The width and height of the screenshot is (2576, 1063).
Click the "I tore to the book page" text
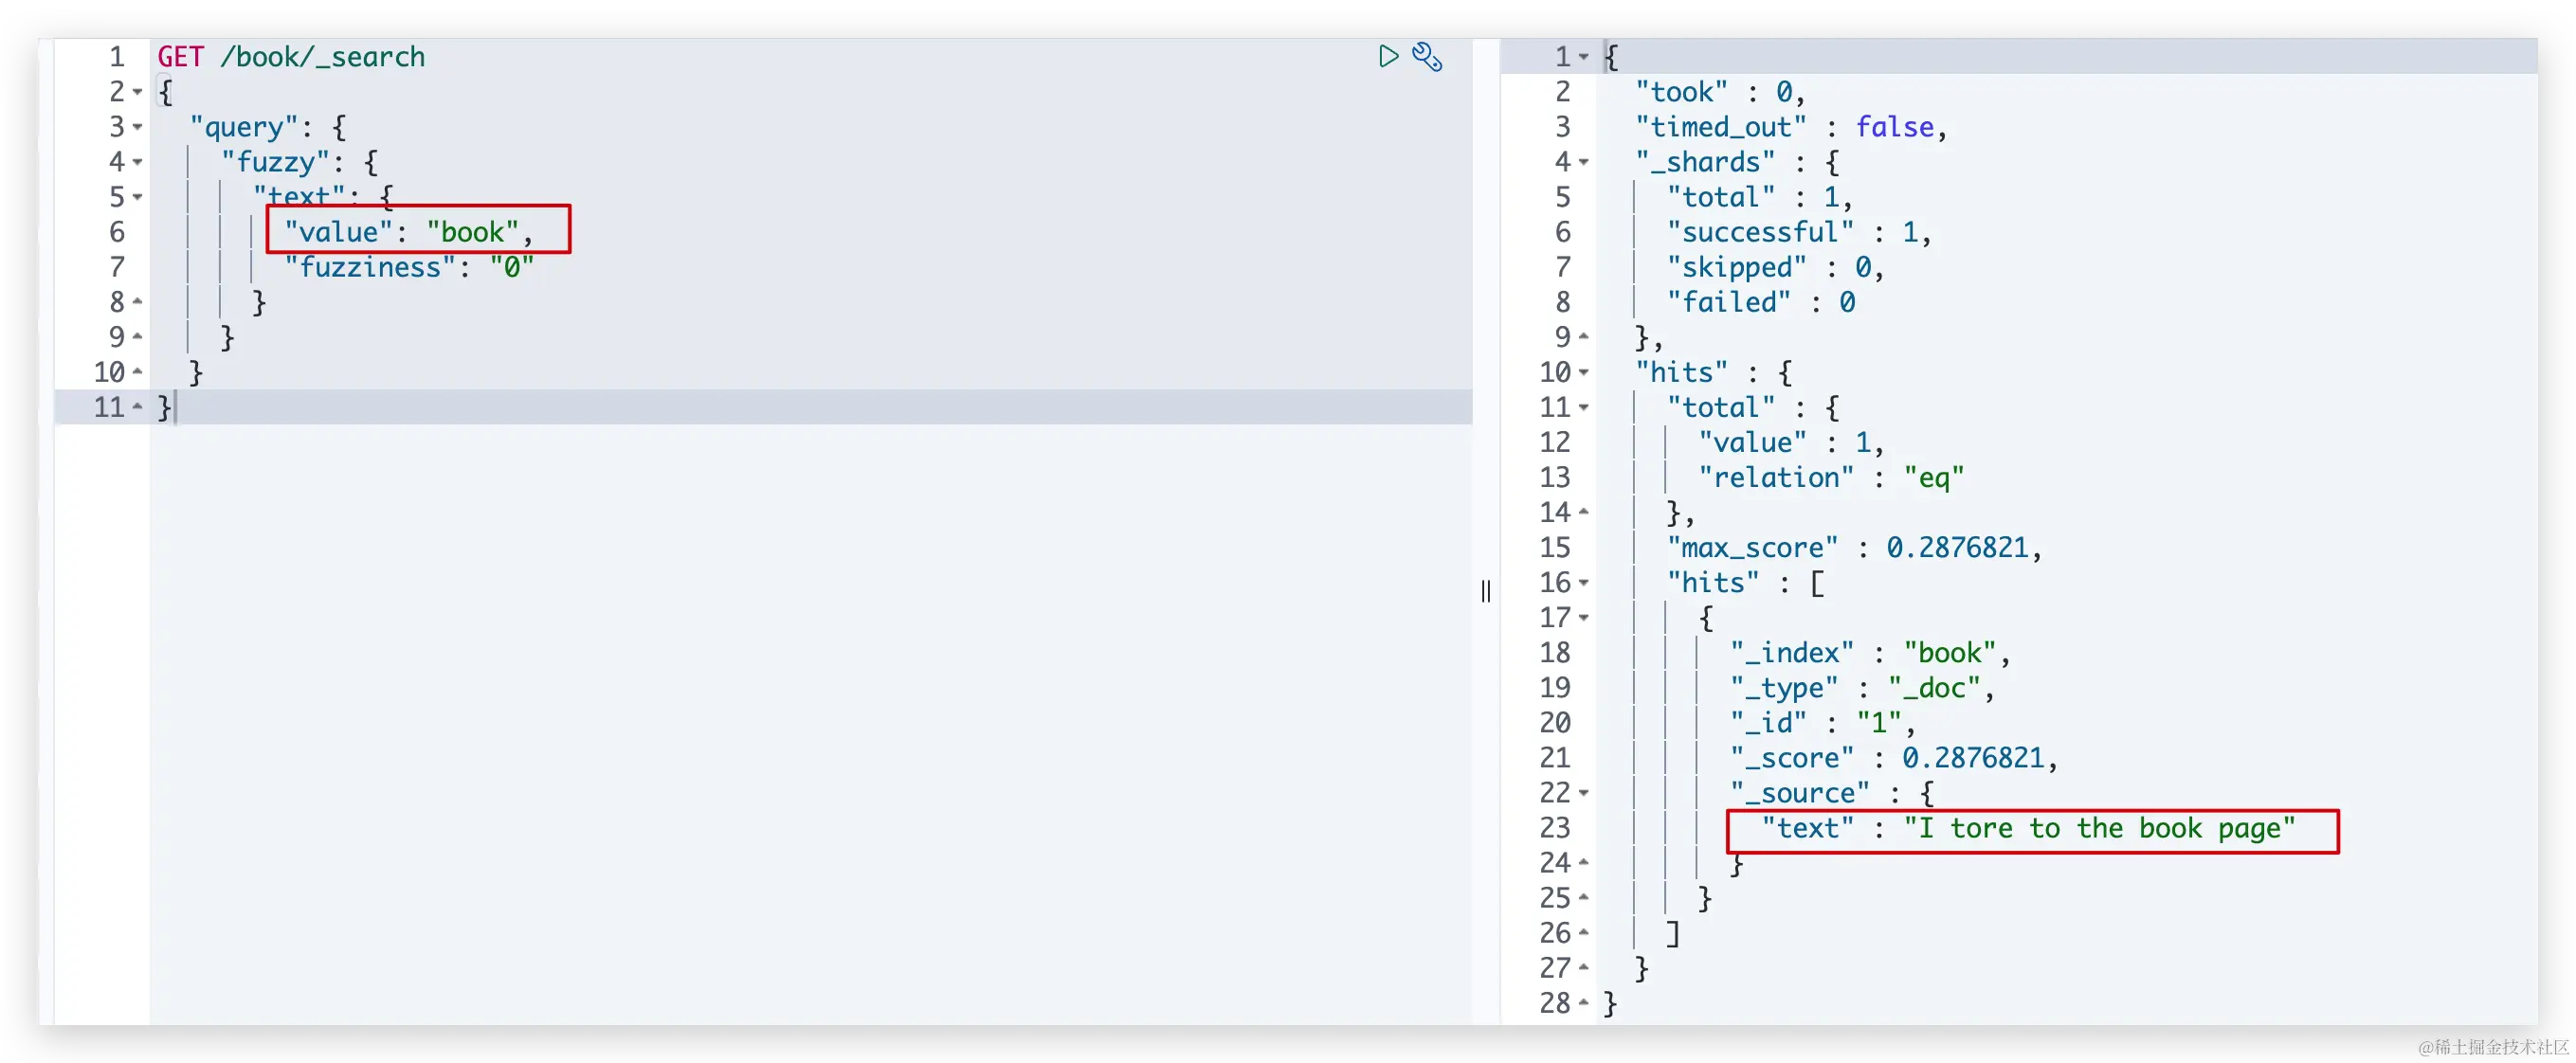pos(2098,828)
